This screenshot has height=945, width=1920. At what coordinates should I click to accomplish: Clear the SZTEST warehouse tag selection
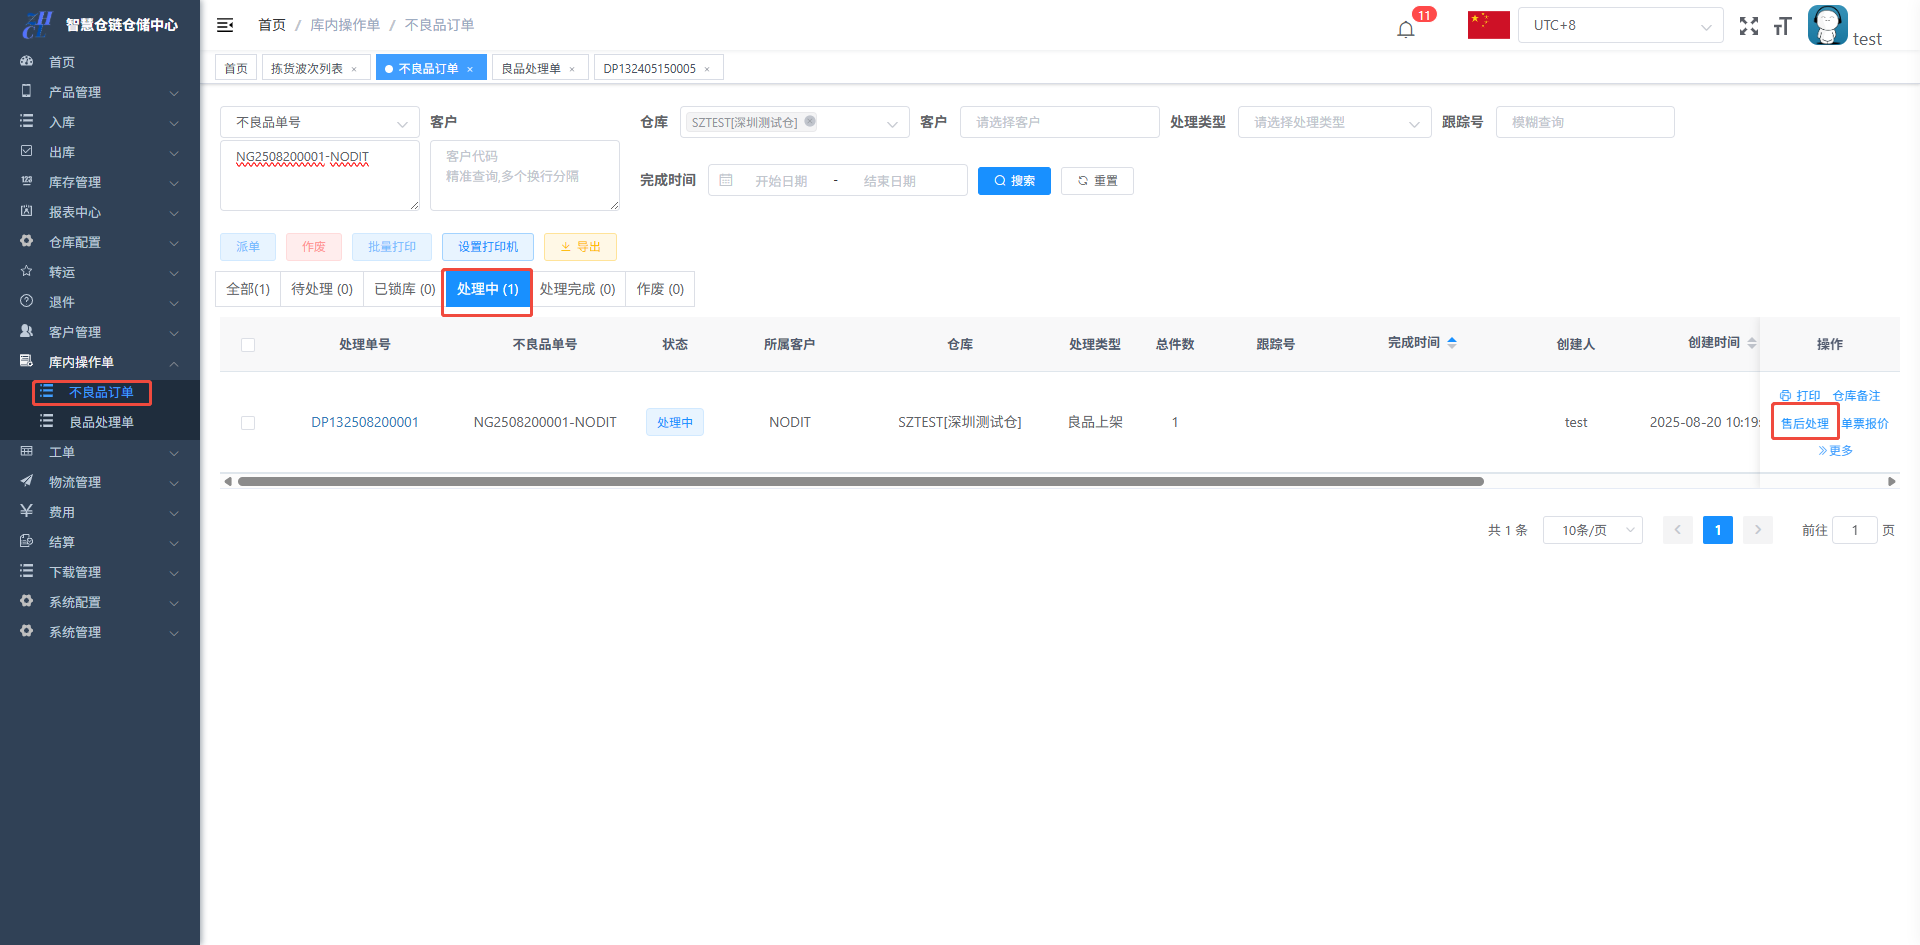click(x=810, y=122)
